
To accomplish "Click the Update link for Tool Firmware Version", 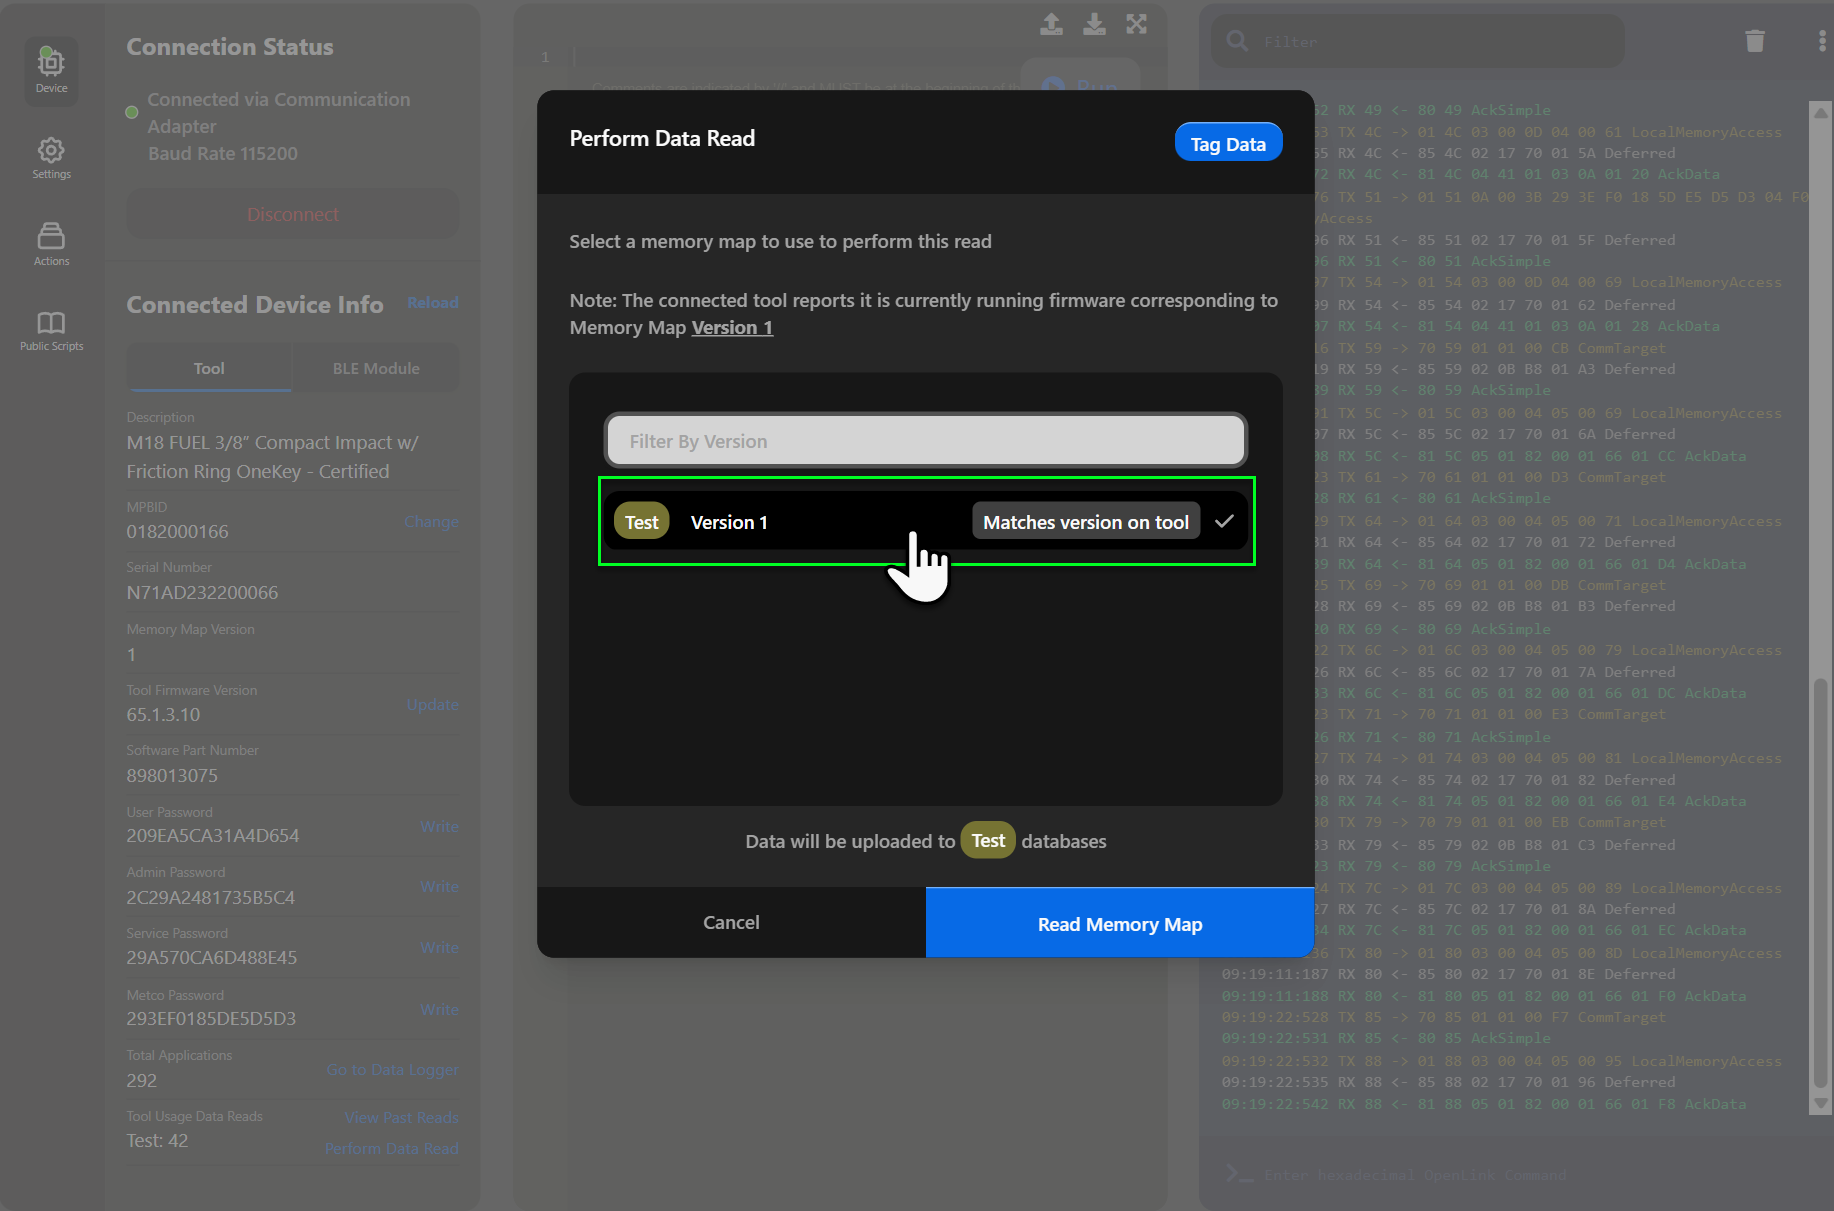I will click(432, 705).
